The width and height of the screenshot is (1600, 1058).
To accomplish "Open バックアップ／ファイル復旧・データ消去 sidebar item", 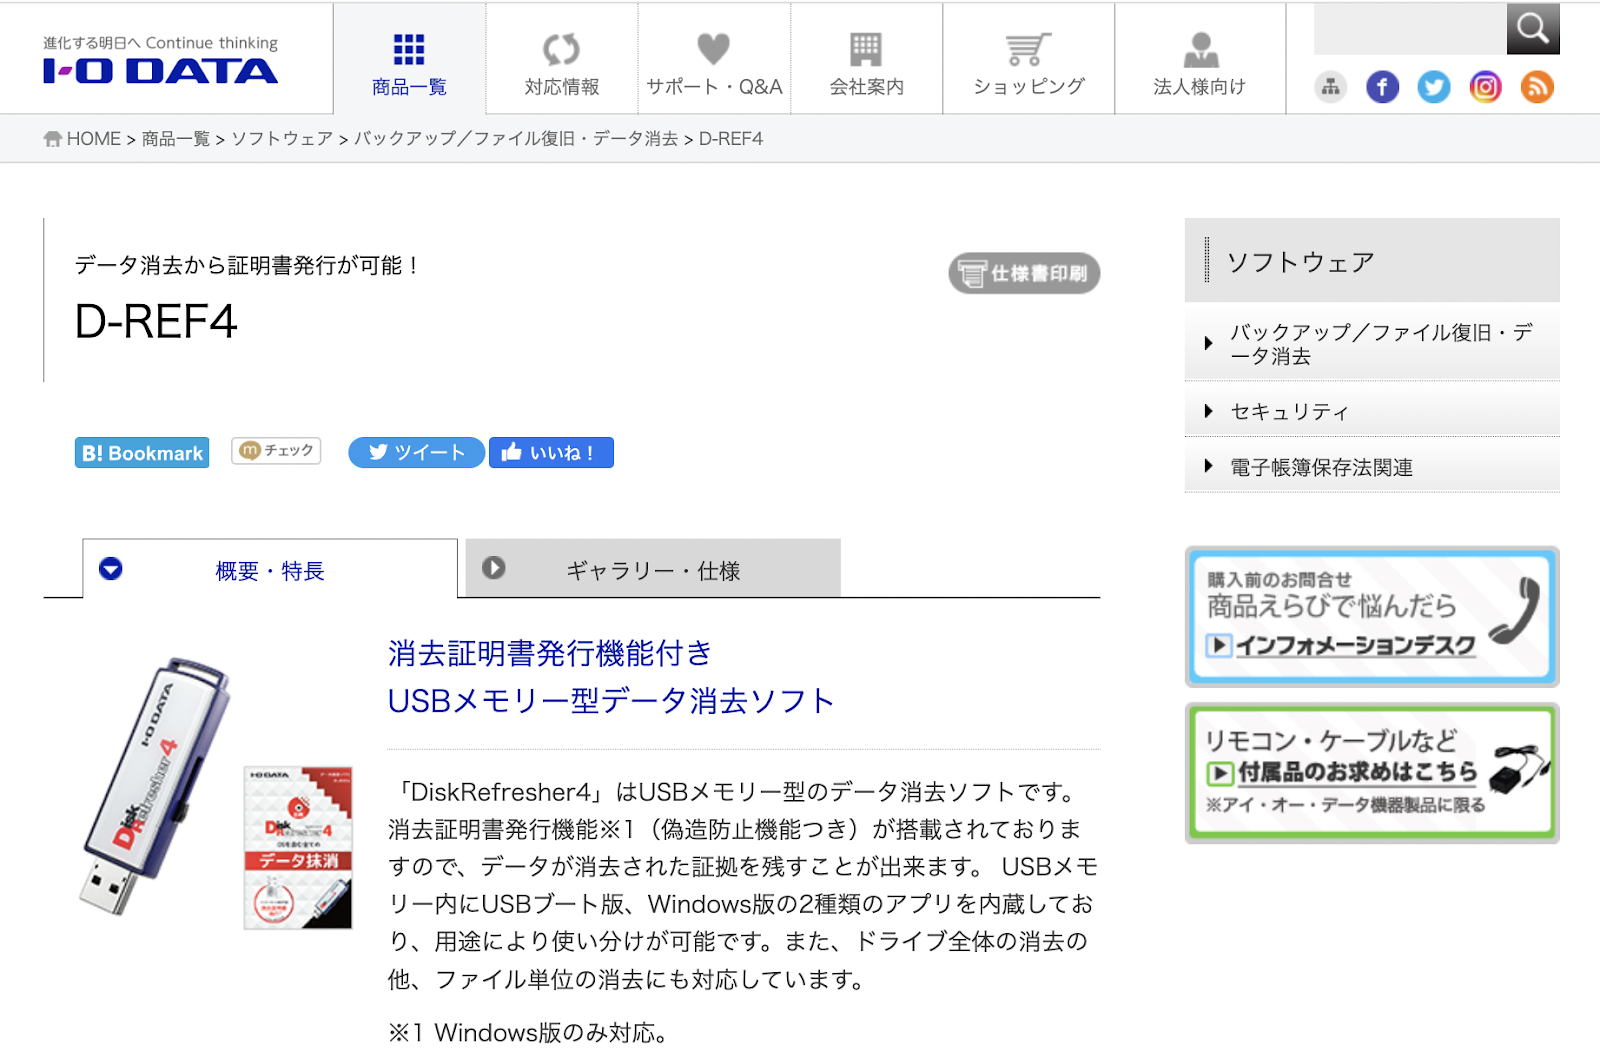I will [x=1372, y=343].
